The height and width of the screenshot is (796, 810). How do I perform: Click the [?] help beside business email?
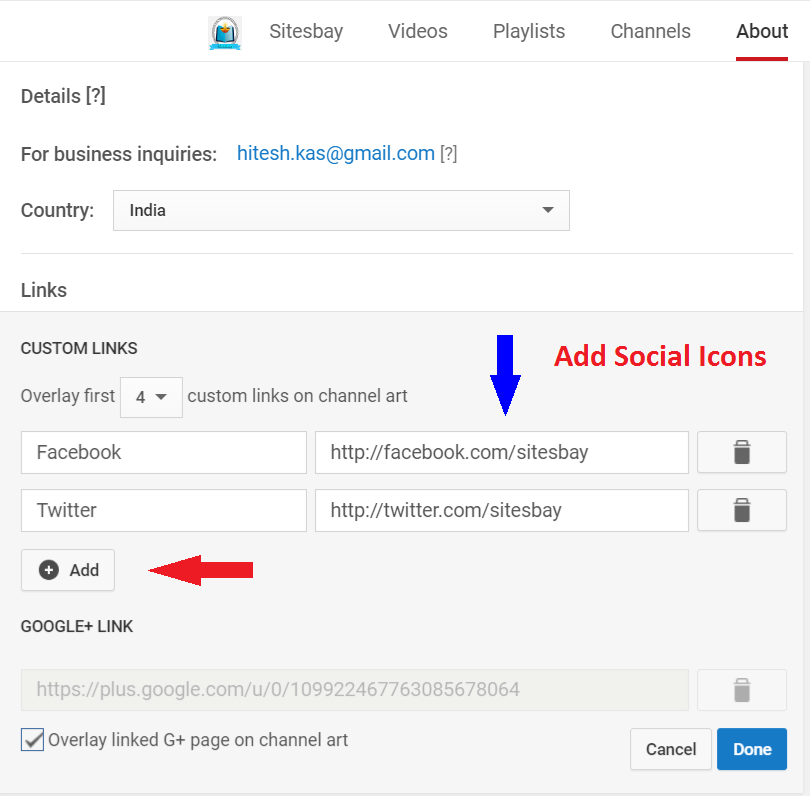[448, 153]
